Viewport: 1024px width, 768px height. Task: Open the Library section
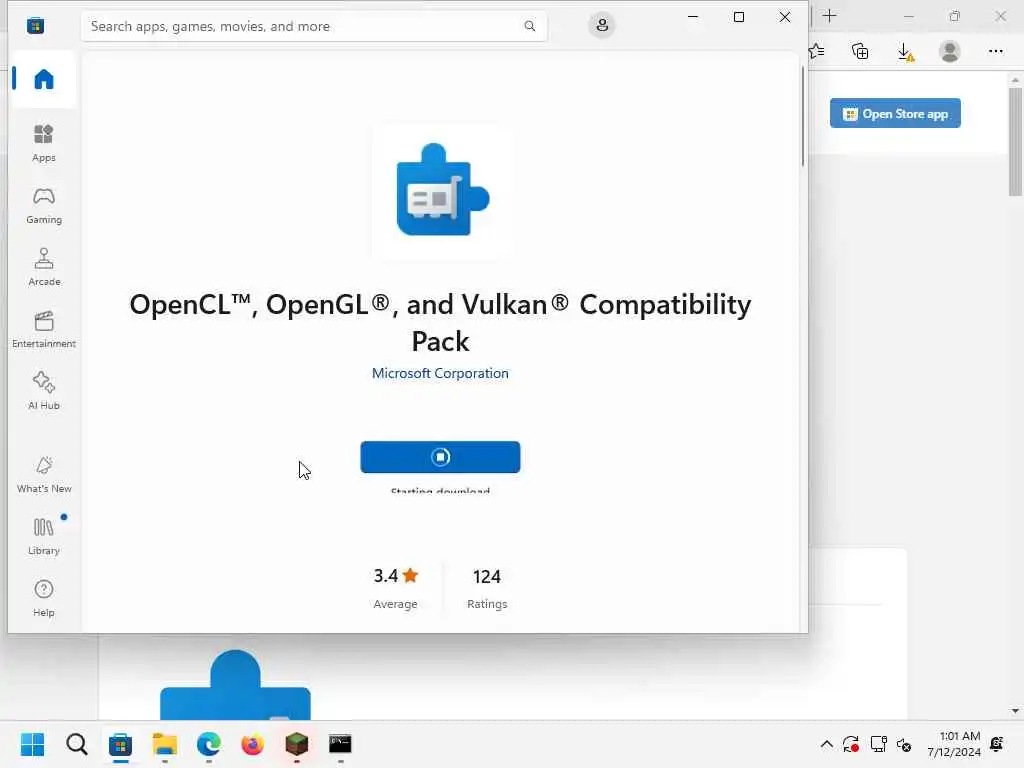point(44,536)
